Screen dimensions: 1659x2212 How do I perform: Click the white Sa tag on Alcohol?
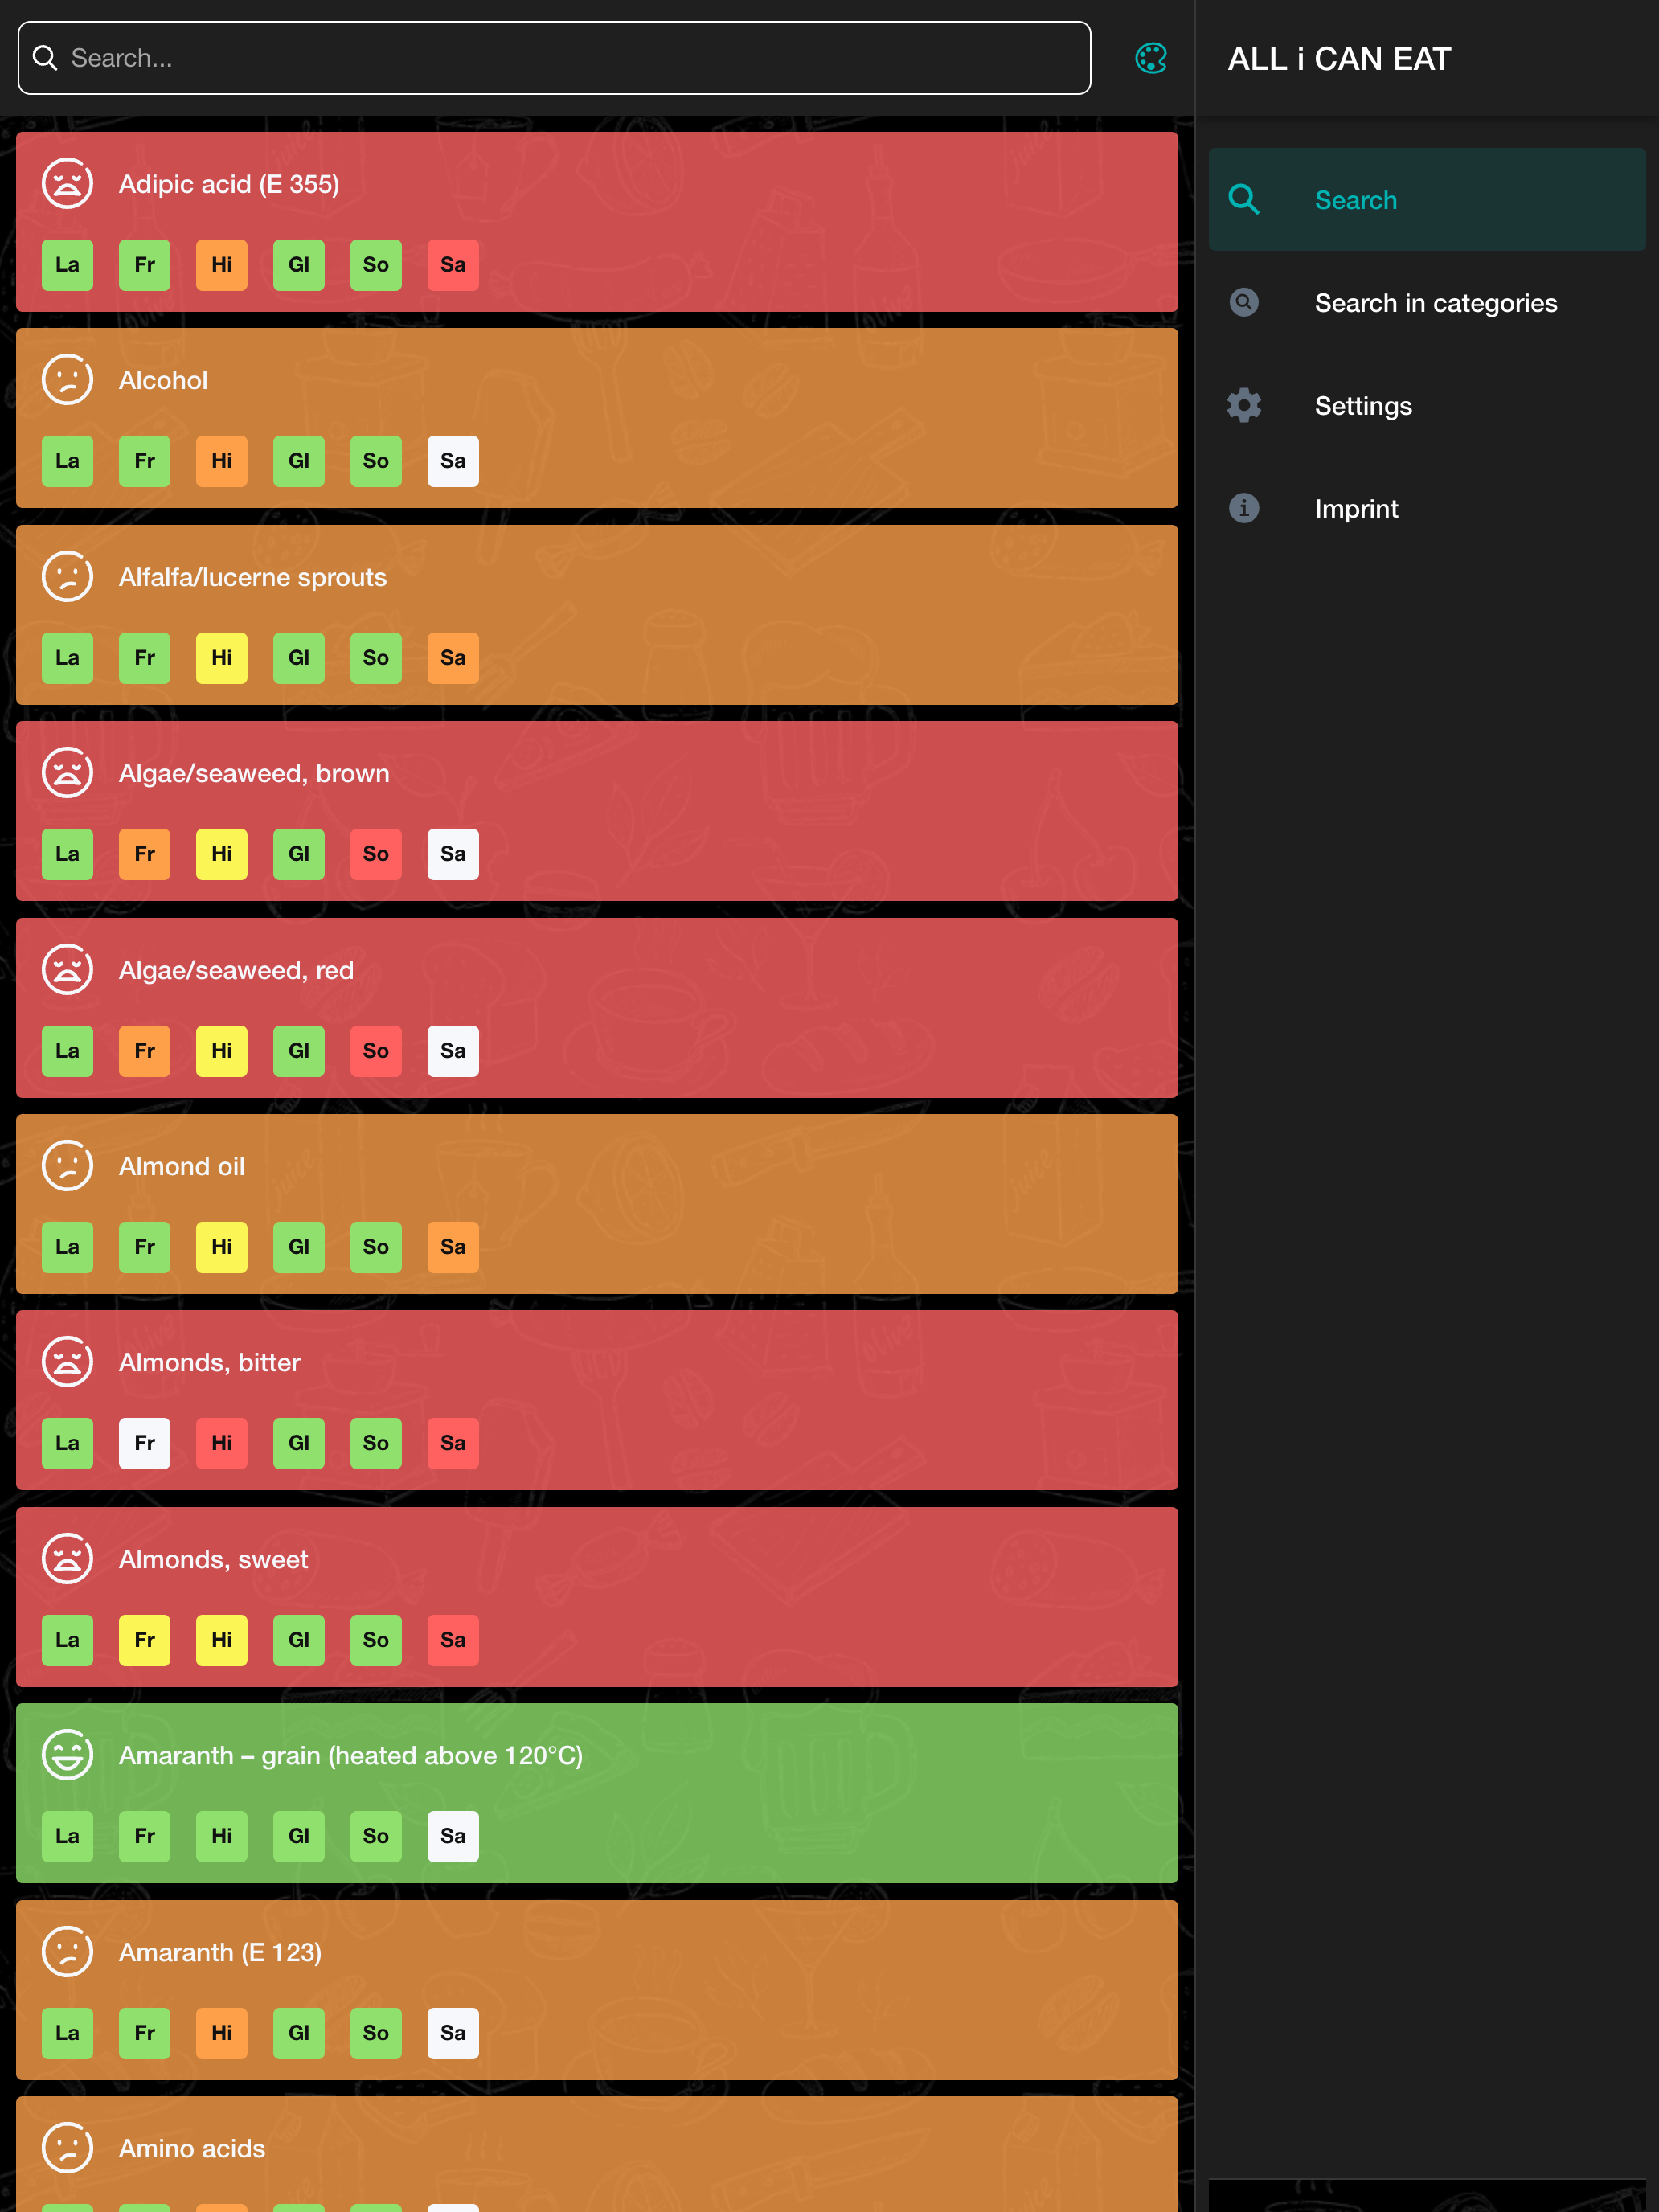453,461
